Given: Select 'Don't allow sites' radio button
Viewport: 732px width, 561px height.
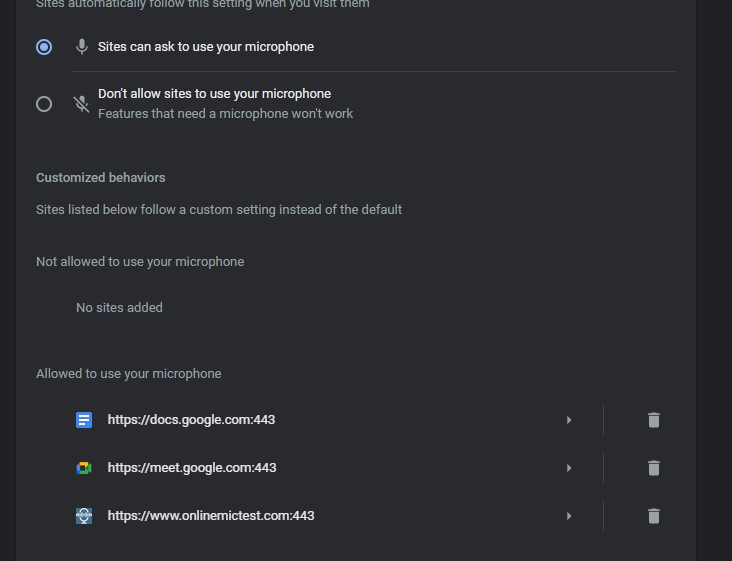Looking at the screenshot, I should (44, 104).
